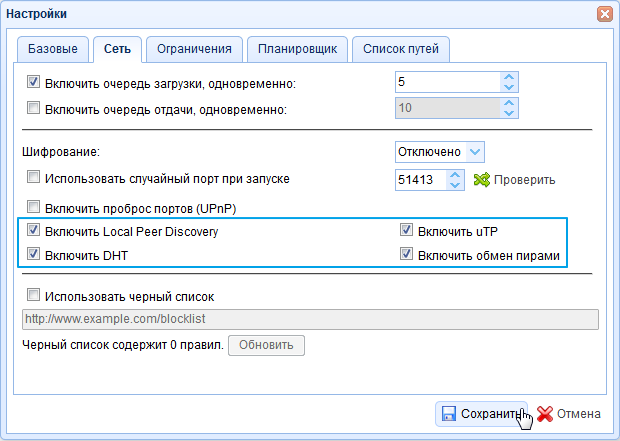The image size is (620, 441).
Task: Enable the upload queue checkbox
Action: pyautogui.click(x=33, y=109)
